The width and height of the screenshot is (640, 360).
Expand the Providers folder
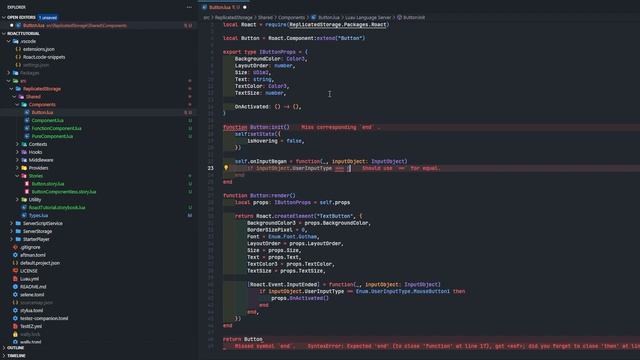[x=17, y=168]
